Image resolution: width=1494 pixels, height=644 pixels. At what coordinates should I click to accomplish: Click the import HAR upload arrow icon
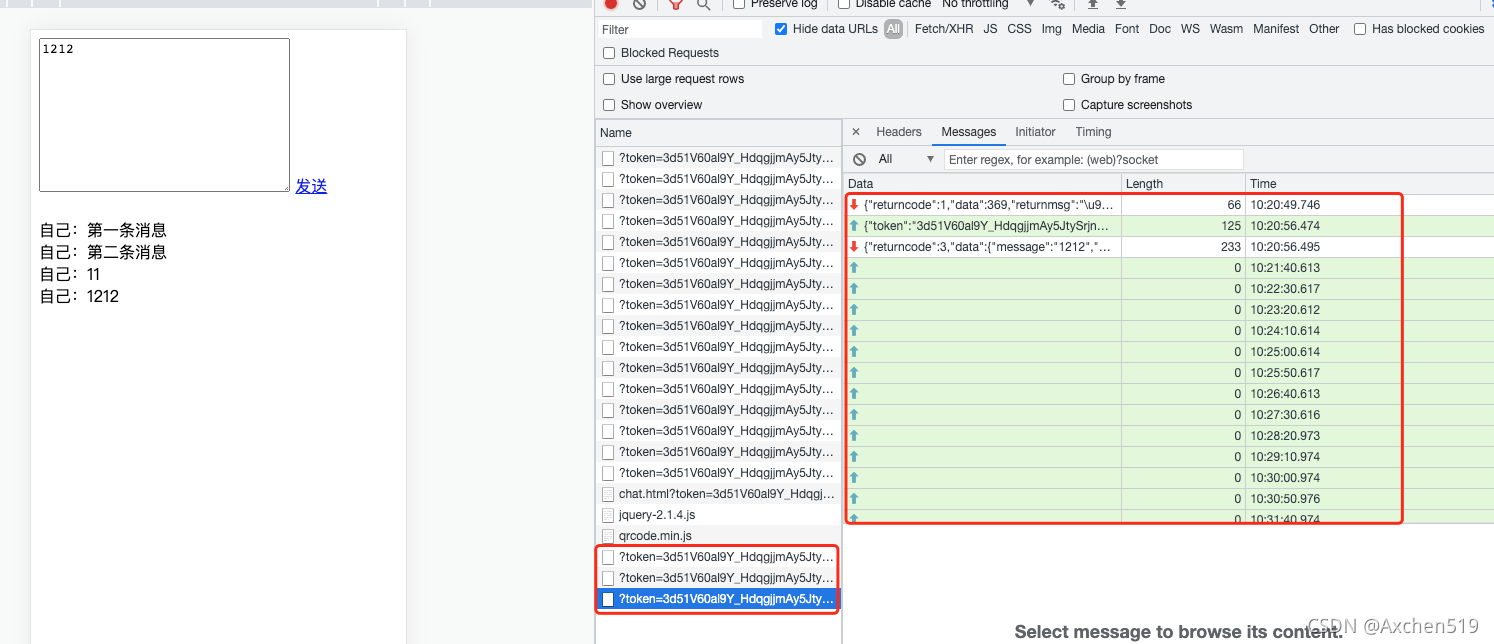[1093, 4]
